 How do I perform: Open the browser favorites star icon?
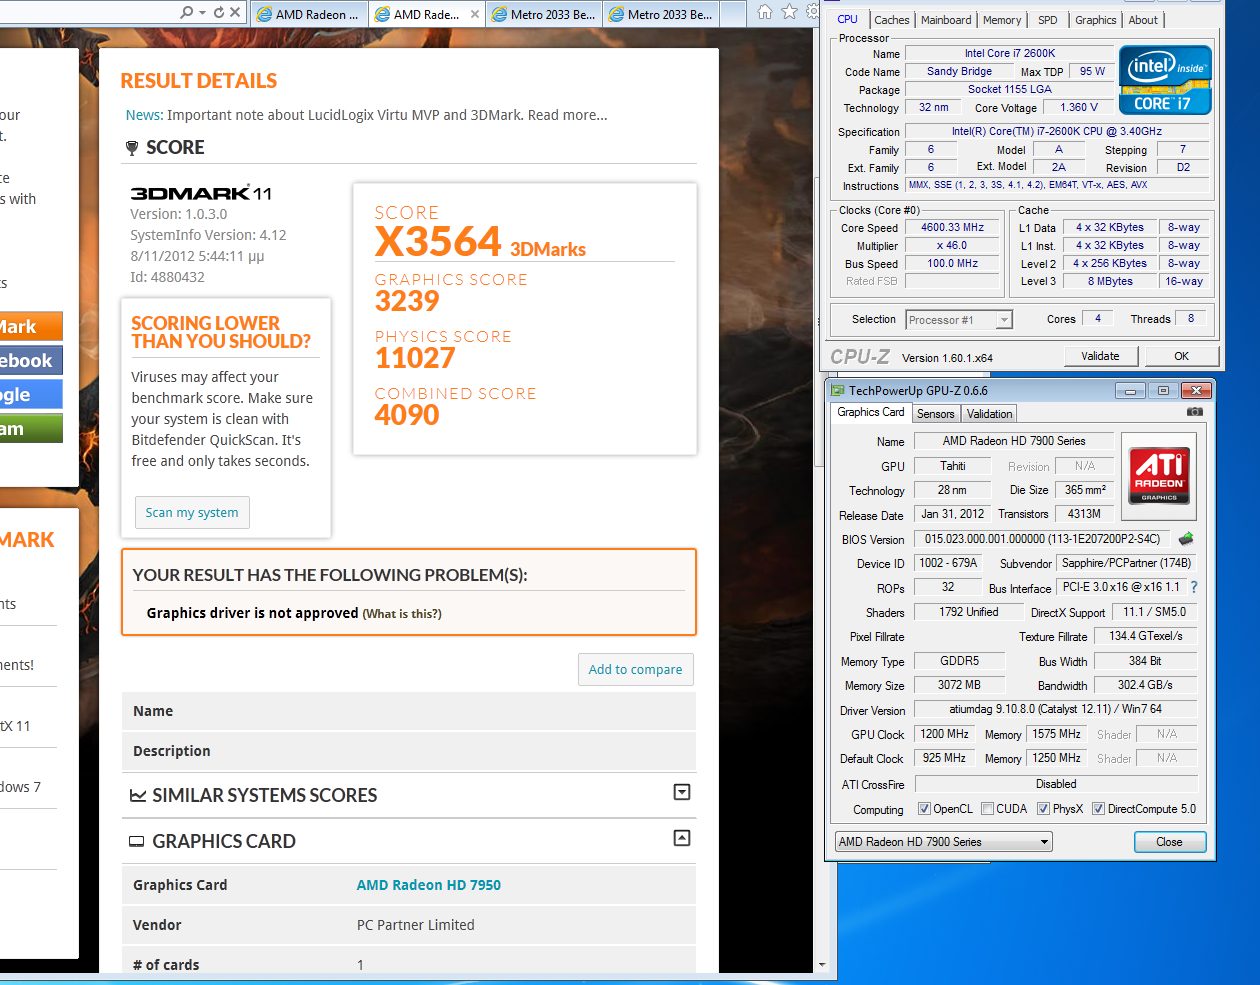click(x=789, y=12)
